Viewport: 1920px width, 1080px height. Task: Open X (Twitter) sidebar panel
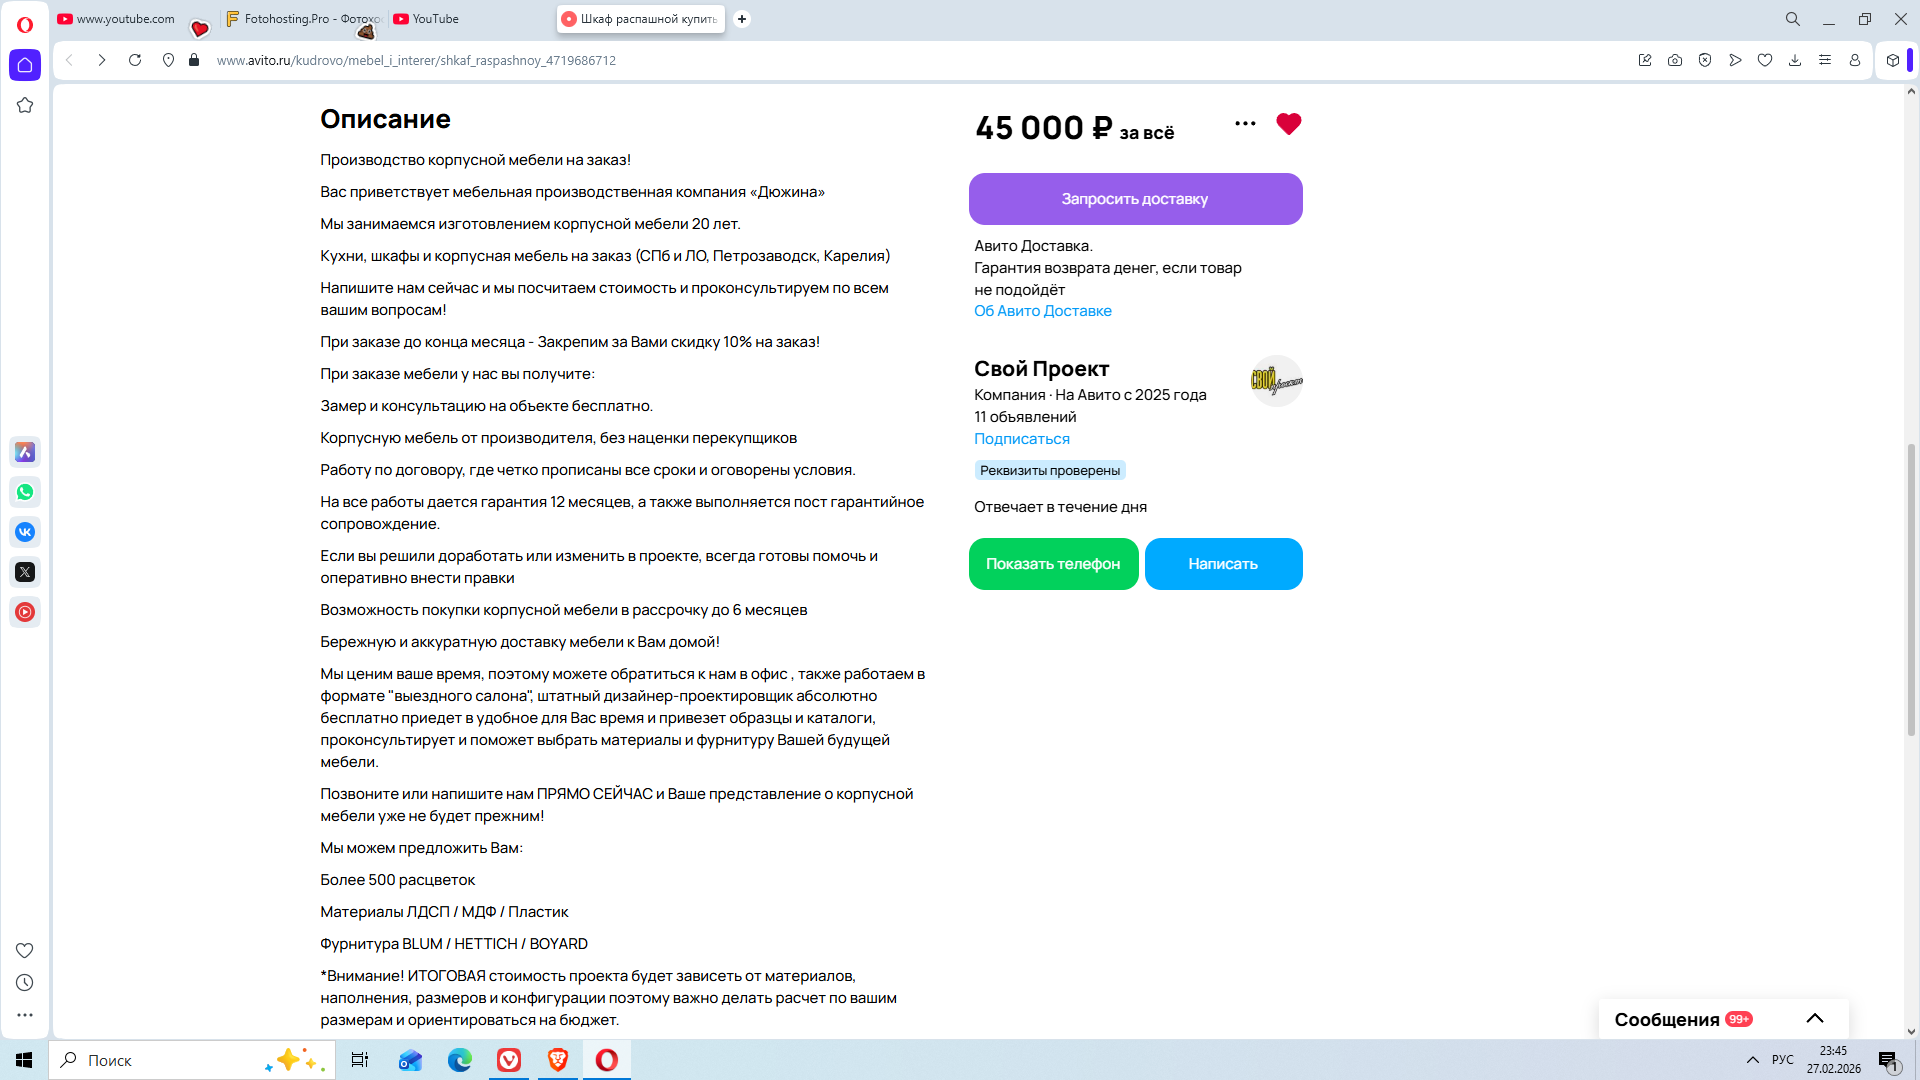[25, 572]
